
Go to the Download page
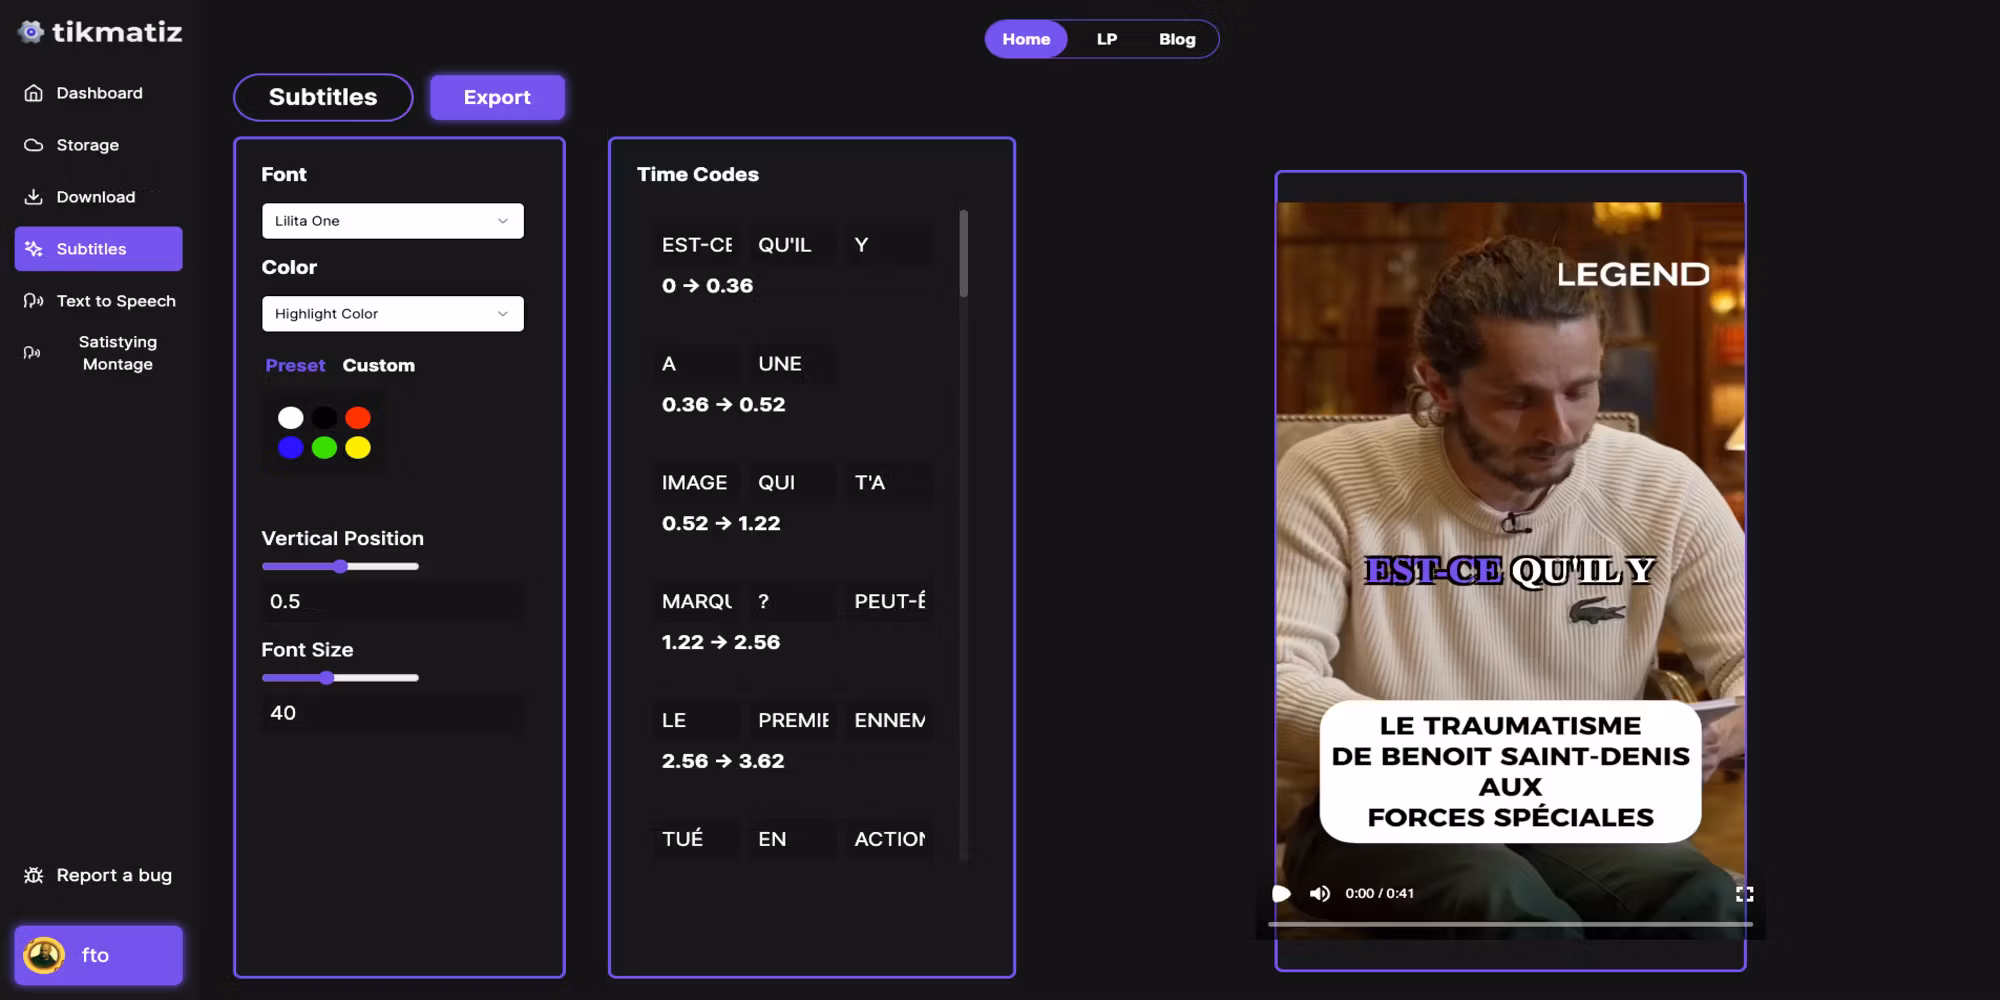pos(95,197)
